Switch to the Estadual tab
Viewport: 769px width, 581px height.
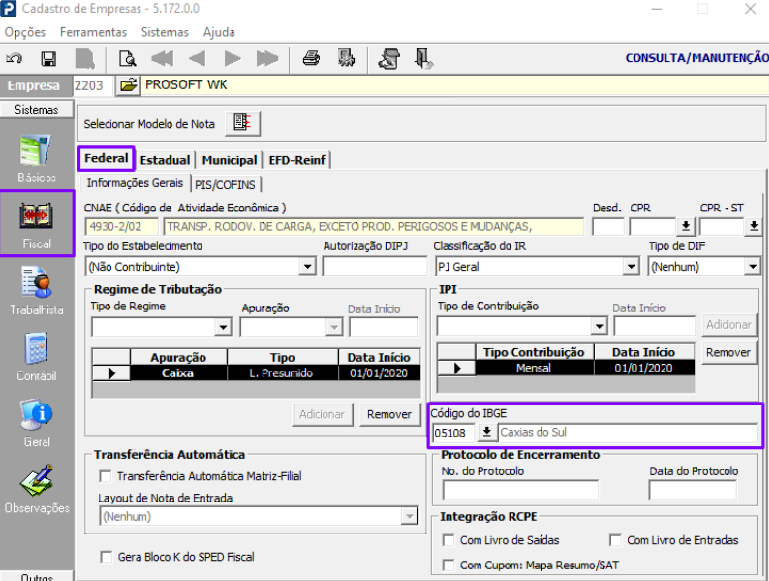pos(165,160)
